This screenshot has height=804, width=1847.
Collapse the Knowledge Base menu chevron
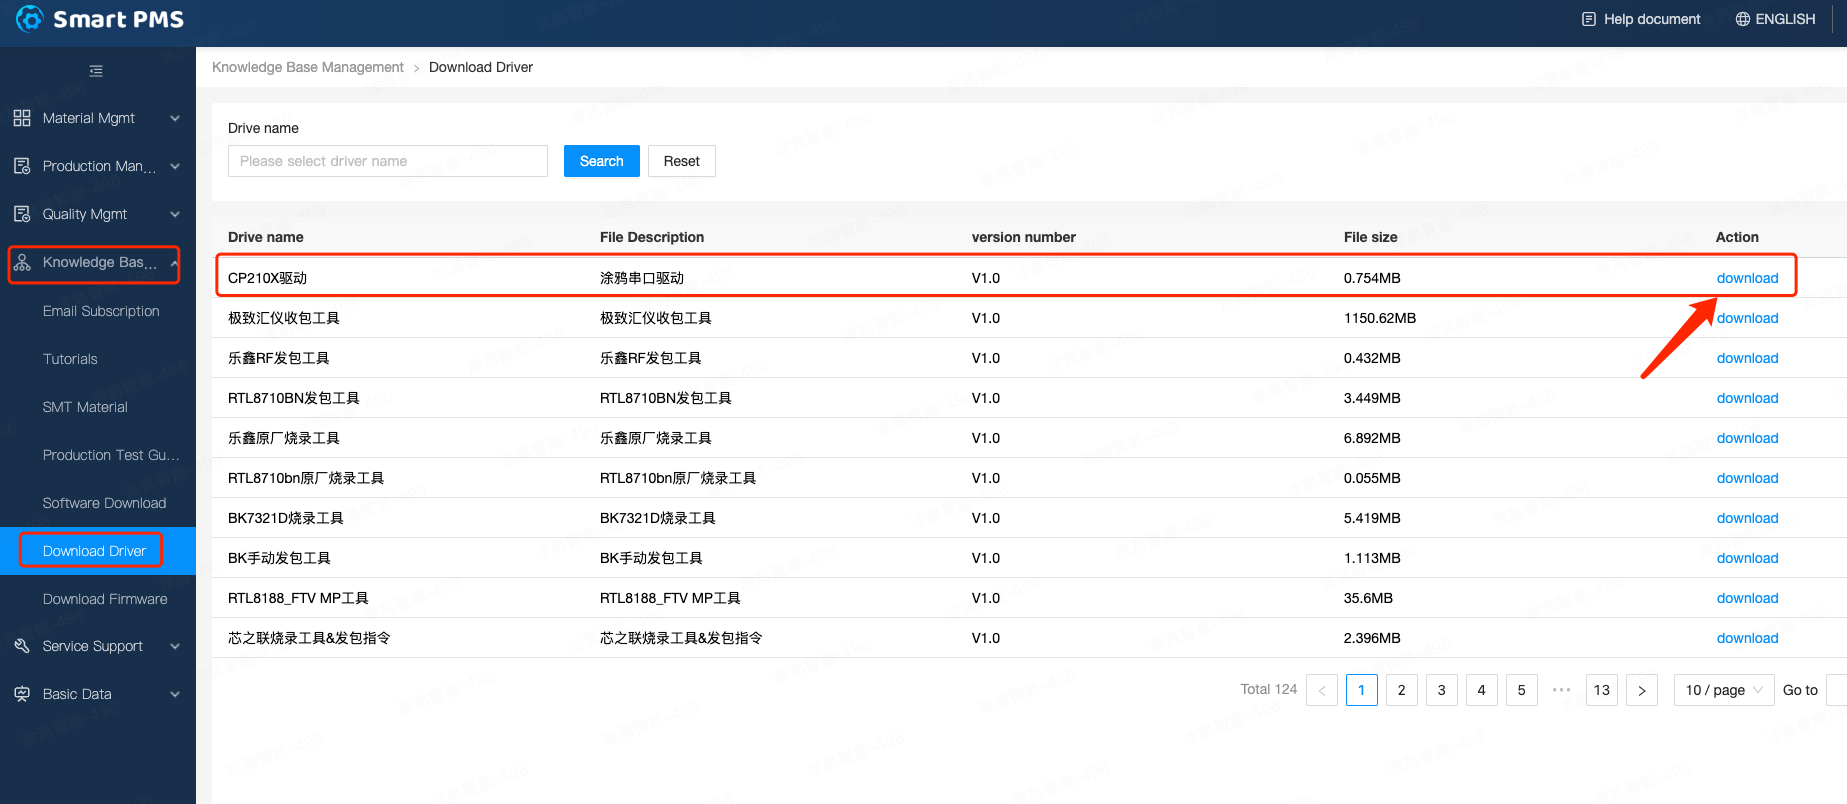tap(175, 263)
